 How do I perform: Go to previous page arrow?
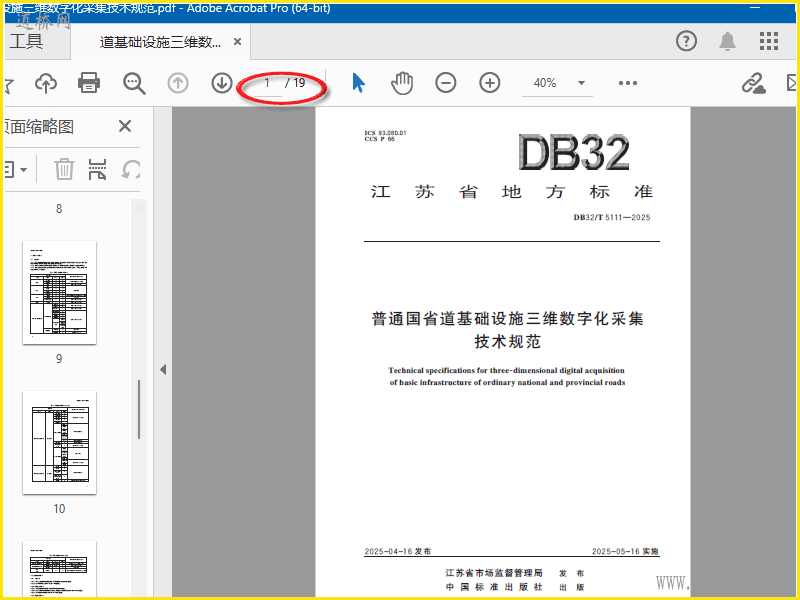pos(178,83)
